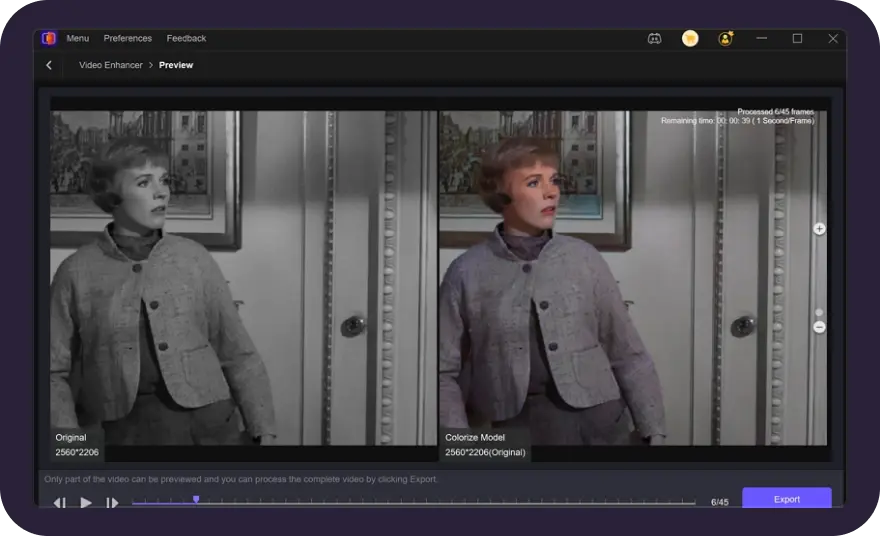Step to the next frame
The width and height of the screenshot is (880, 536).
[x=112, y=502]
